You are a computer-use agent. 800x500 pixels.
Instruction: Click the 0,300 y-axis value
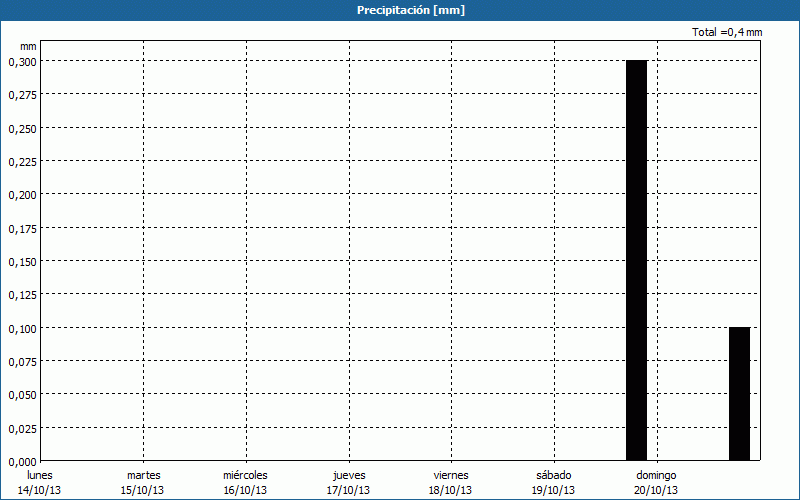click(x=23, y=61)
